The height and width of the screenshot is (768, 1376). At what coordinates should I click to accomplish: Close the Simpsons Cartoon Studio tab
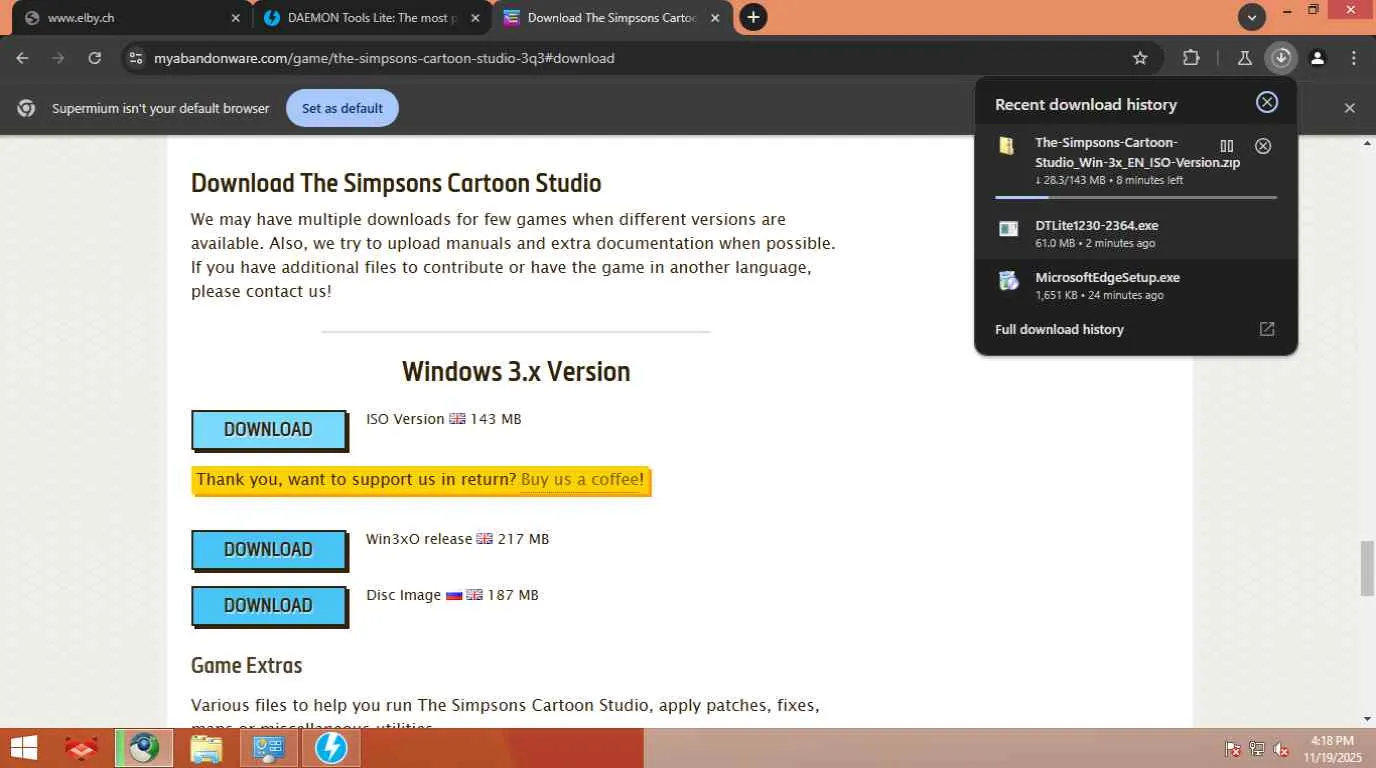tap(716, 18)
